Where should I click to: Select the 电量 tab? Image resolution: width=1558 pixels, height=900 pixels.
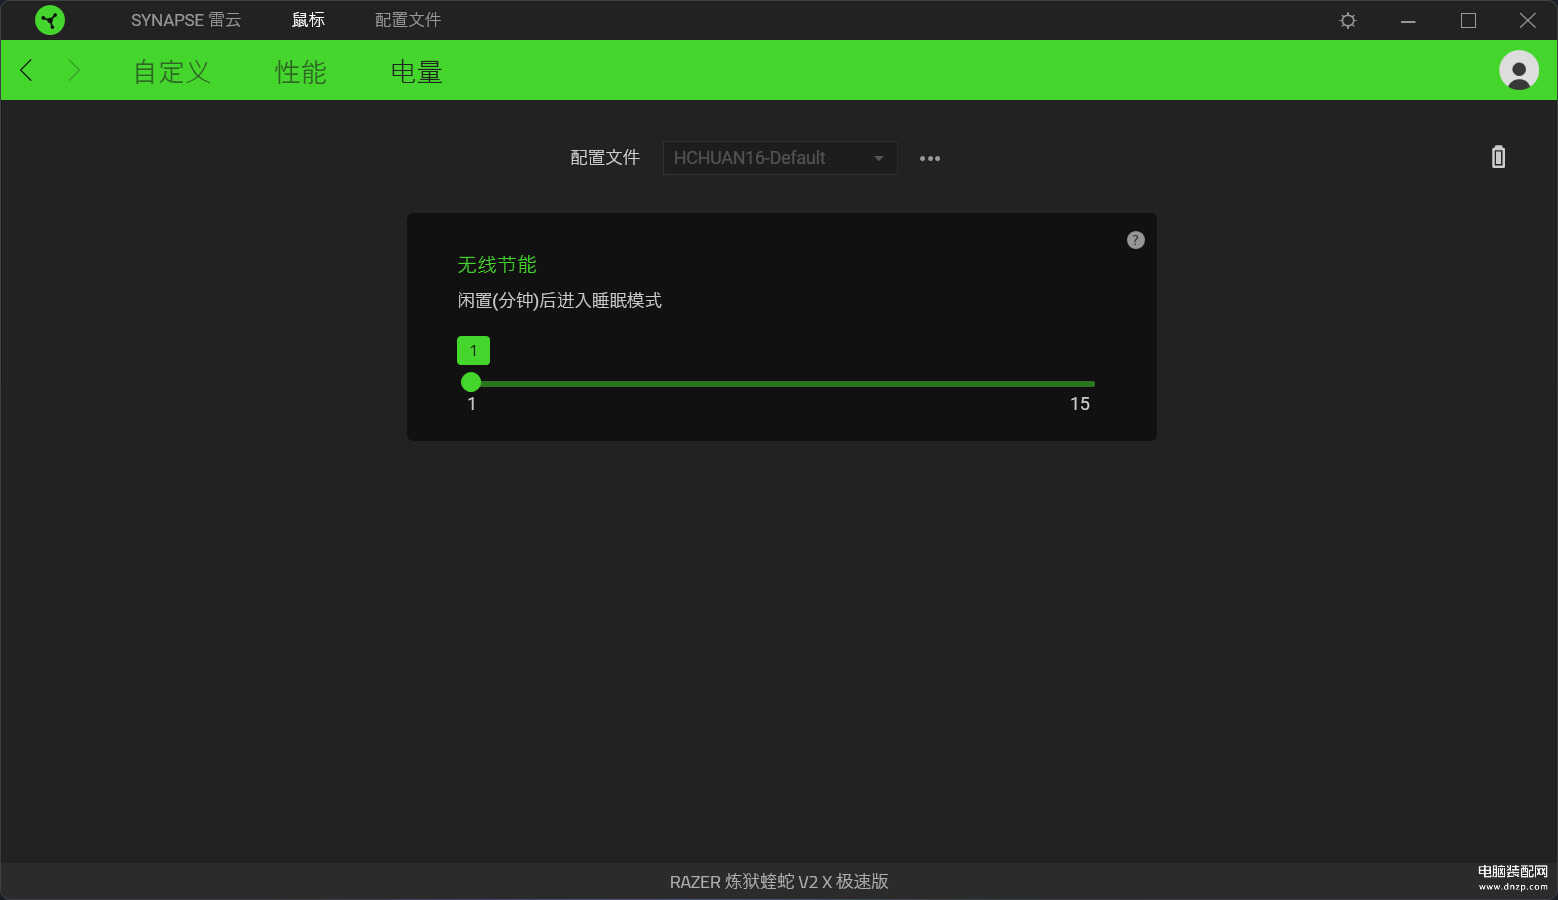(x=416, y=72)
